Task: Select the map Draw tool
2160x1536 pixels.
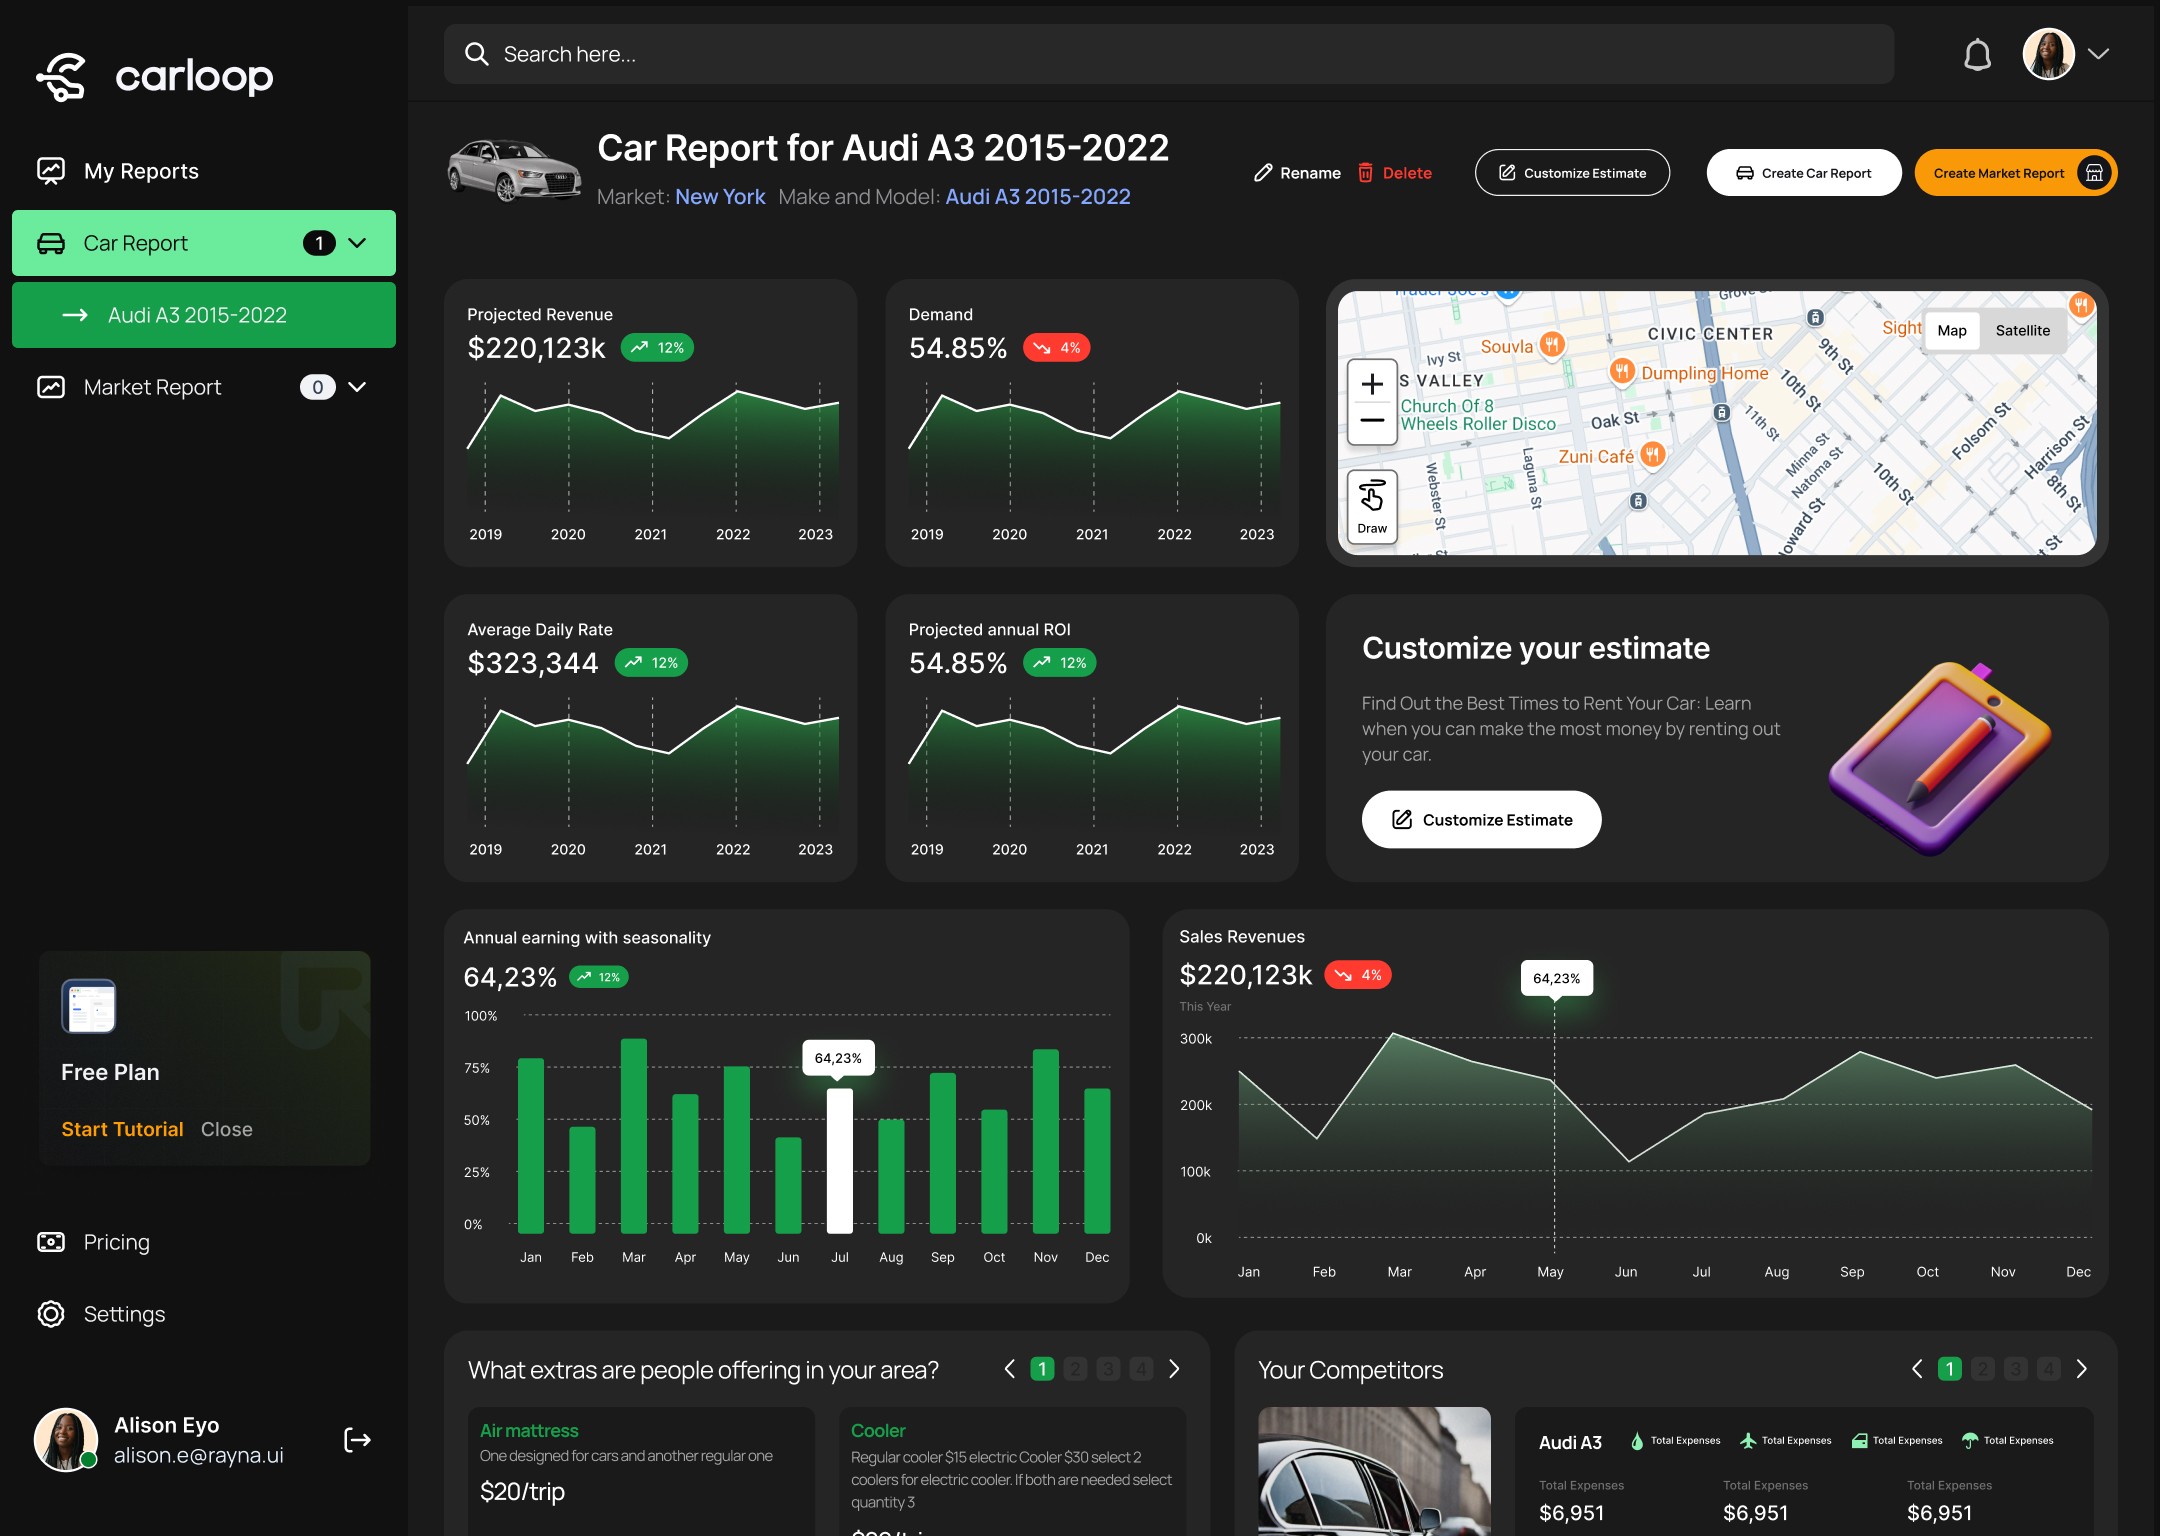Action: pos(1372,506)
